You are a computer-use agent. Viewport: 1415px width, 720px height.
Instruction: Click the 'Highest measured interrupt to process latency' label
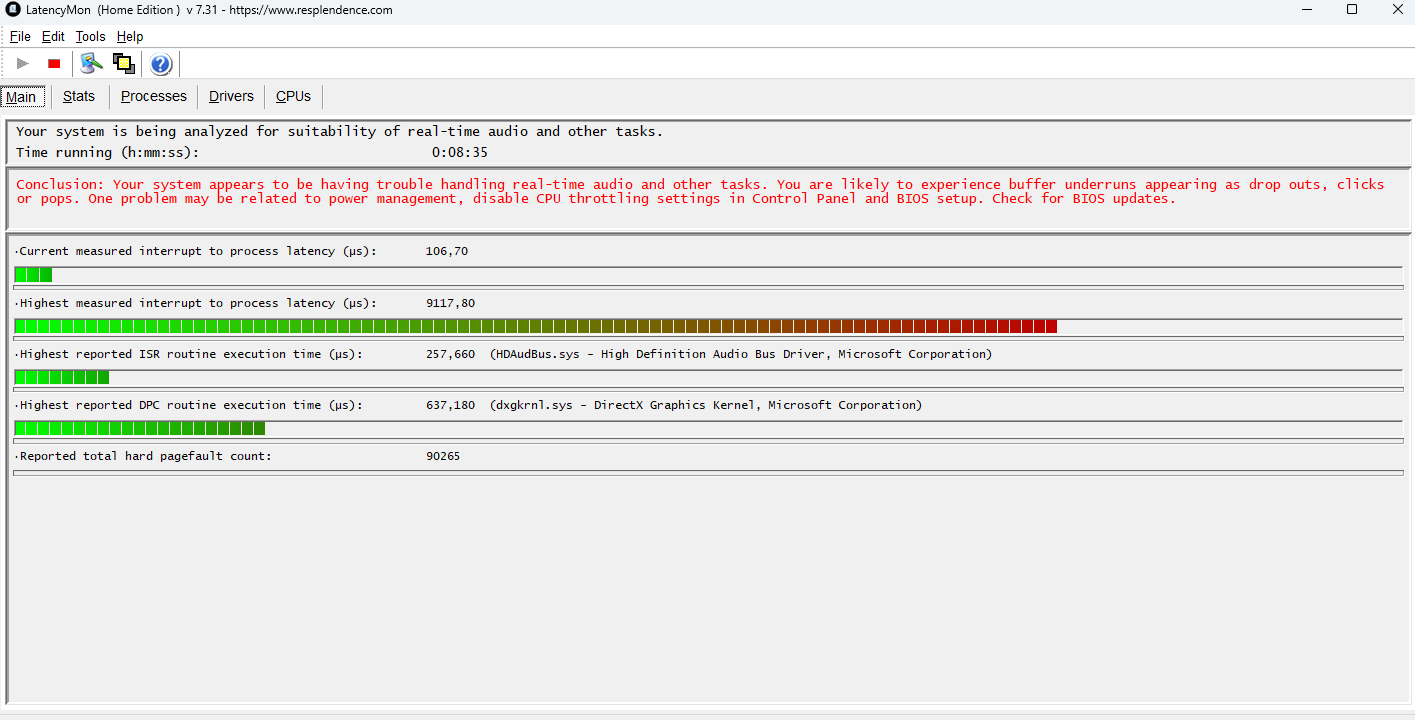(198, 303)
